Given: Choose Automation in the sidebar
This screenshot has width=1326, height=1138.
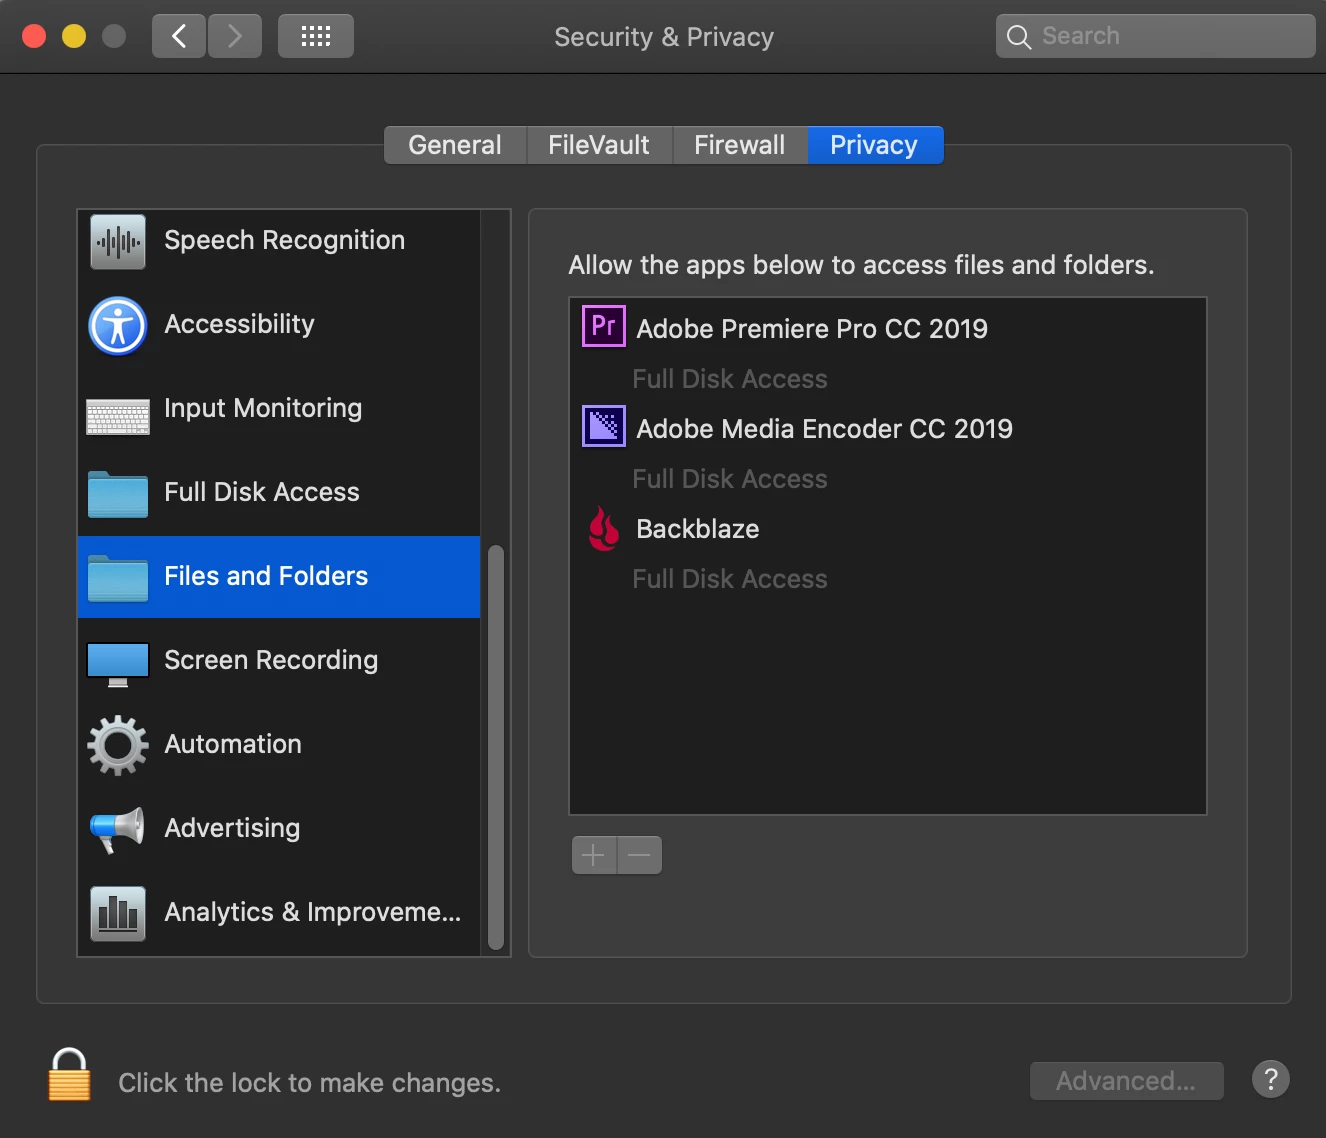Looking at the screenshot, I should click(279, 745).
